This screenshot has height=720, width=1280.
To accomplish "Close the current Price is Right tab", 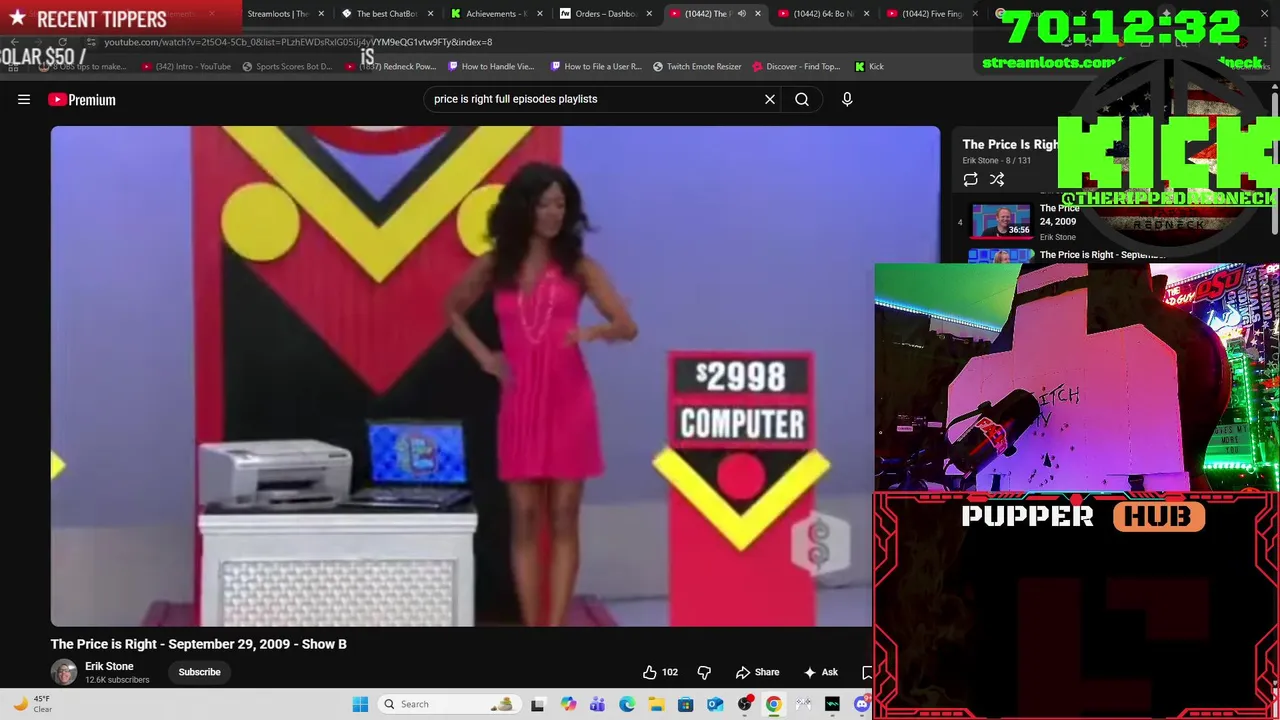I will coord(758,14).
